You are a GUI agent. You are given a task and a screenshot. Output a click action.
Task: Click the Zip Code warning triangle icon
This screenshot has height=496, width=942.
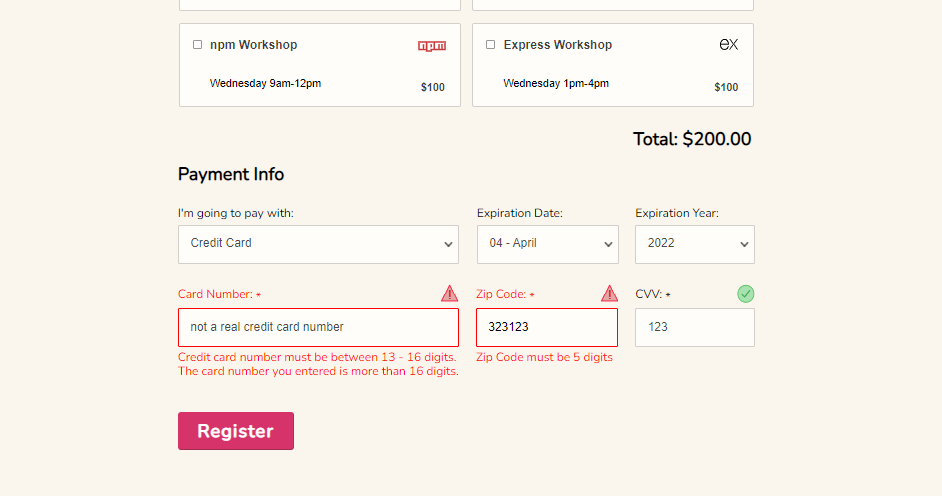coord(609,293)
